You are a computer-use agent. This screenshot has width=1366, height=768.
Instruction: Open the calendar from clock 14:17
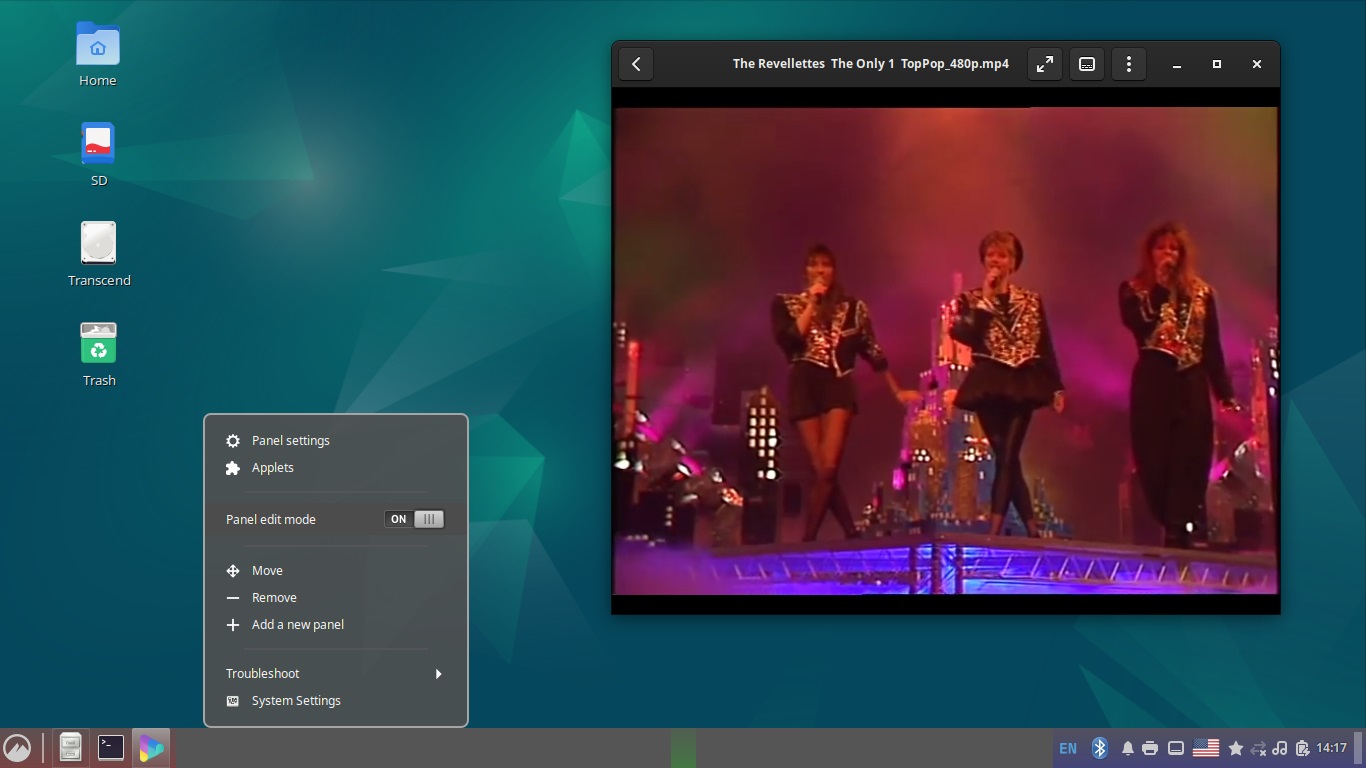point(1331,748)
